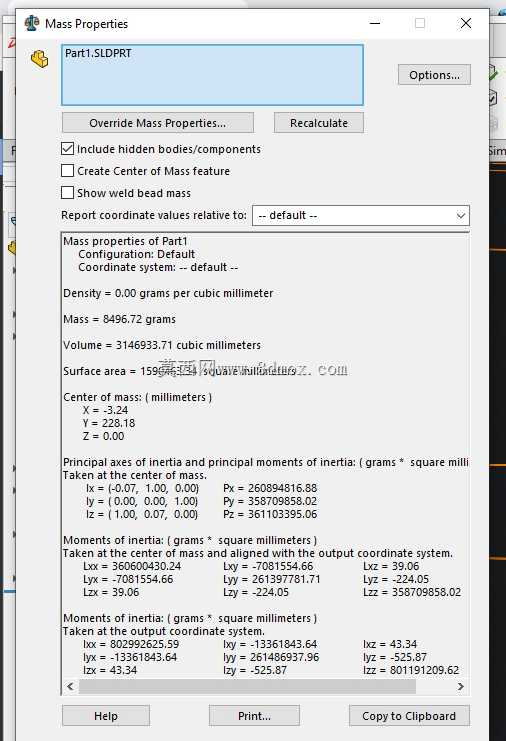Enable Create Center of Mass feature
Screen dimensions: 506x741
click(68, 171)
